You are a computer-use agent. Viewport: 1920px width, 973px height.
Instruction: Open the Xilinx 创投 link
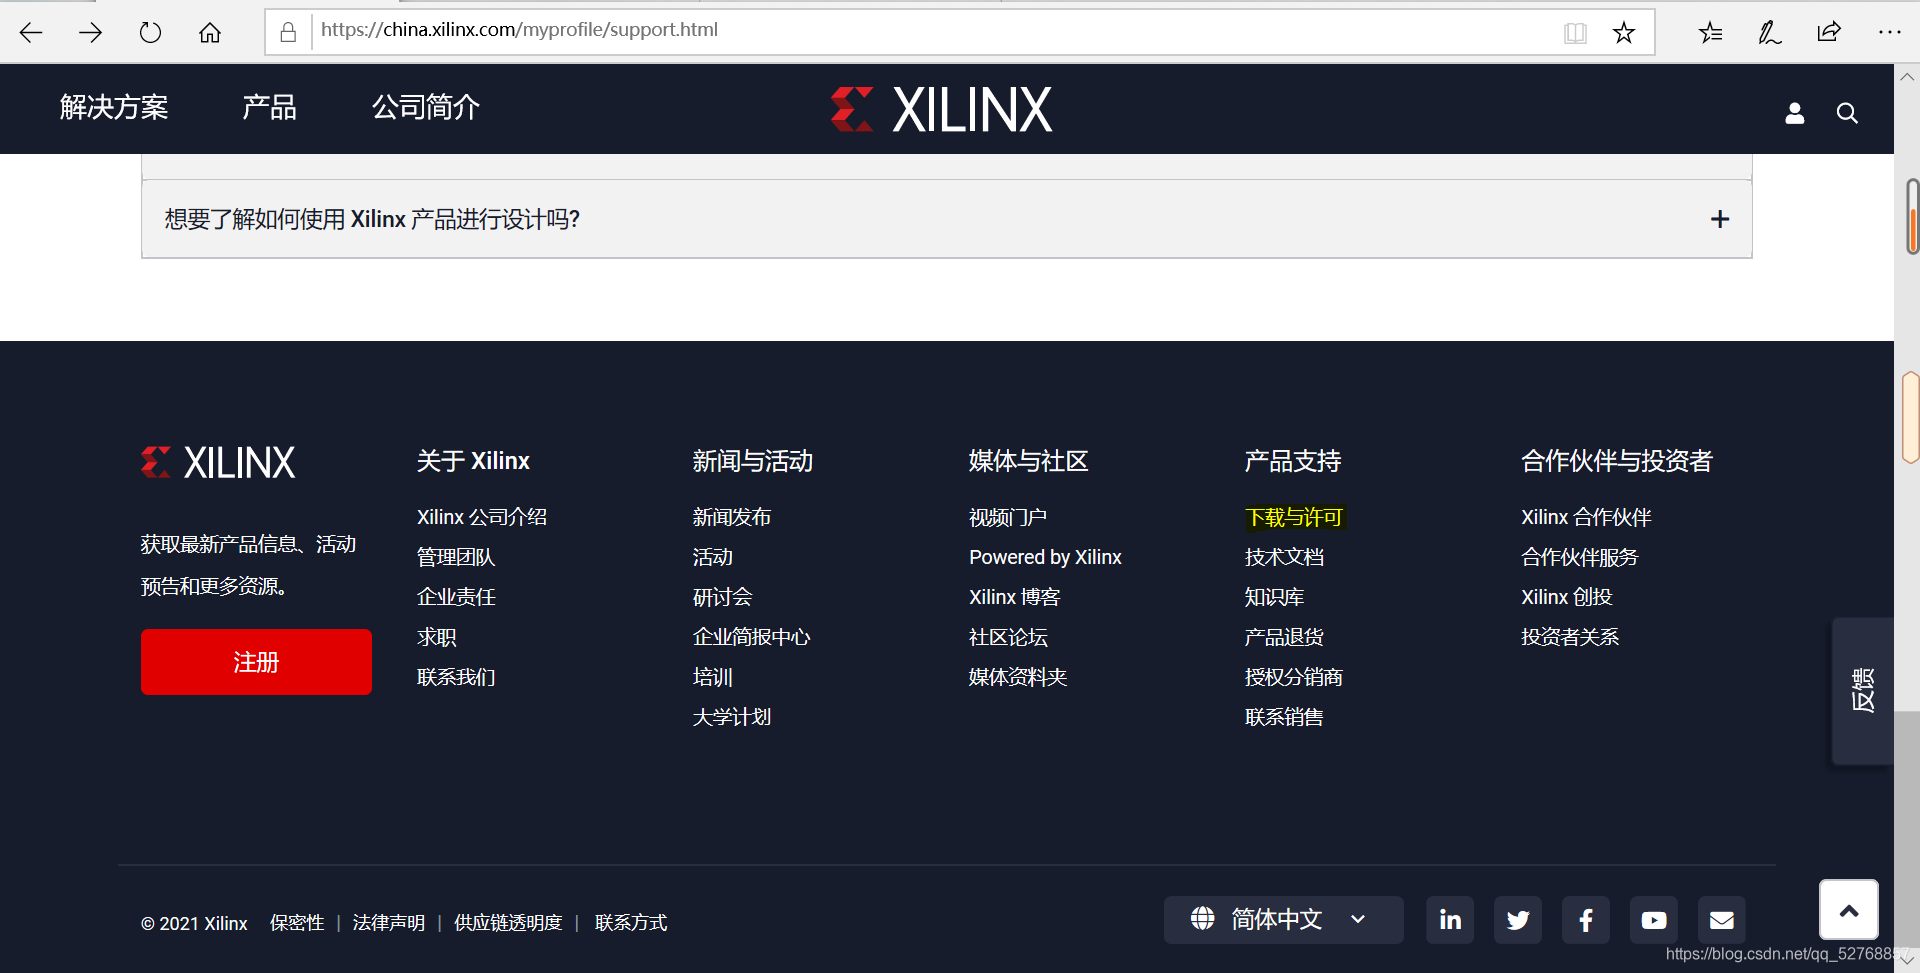(x=1567, y=597)
